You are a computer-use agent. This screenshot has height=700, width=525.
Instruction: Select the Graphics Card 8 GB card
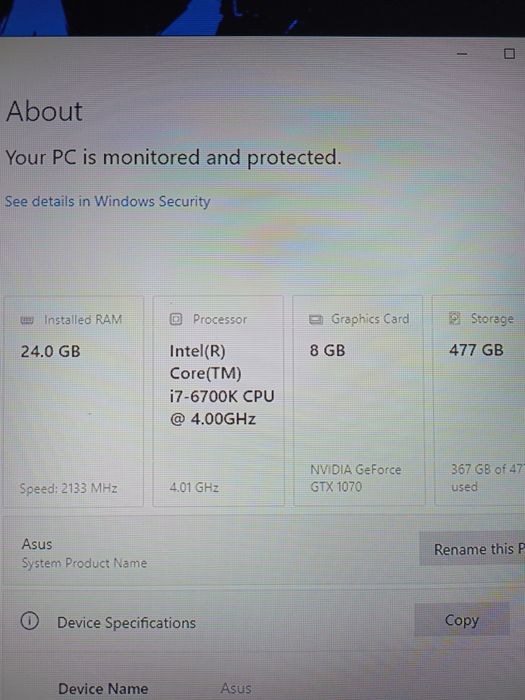click(x=359, y=401)
